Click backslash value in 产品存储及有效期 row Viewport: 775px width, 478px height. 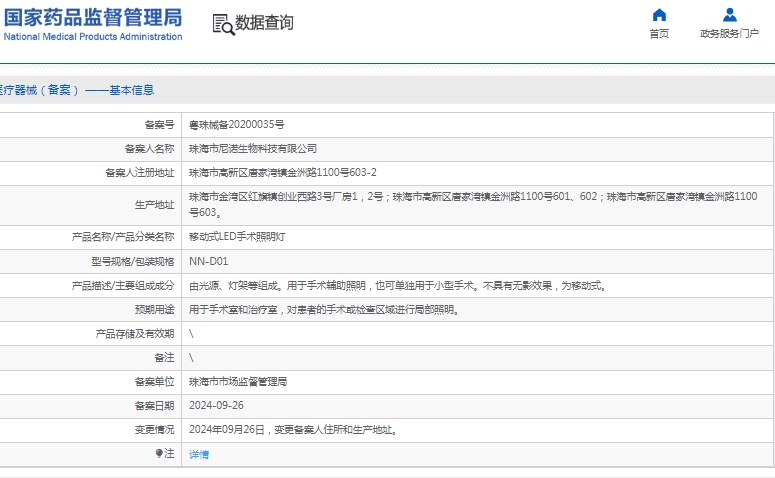[x=191, y=334]
